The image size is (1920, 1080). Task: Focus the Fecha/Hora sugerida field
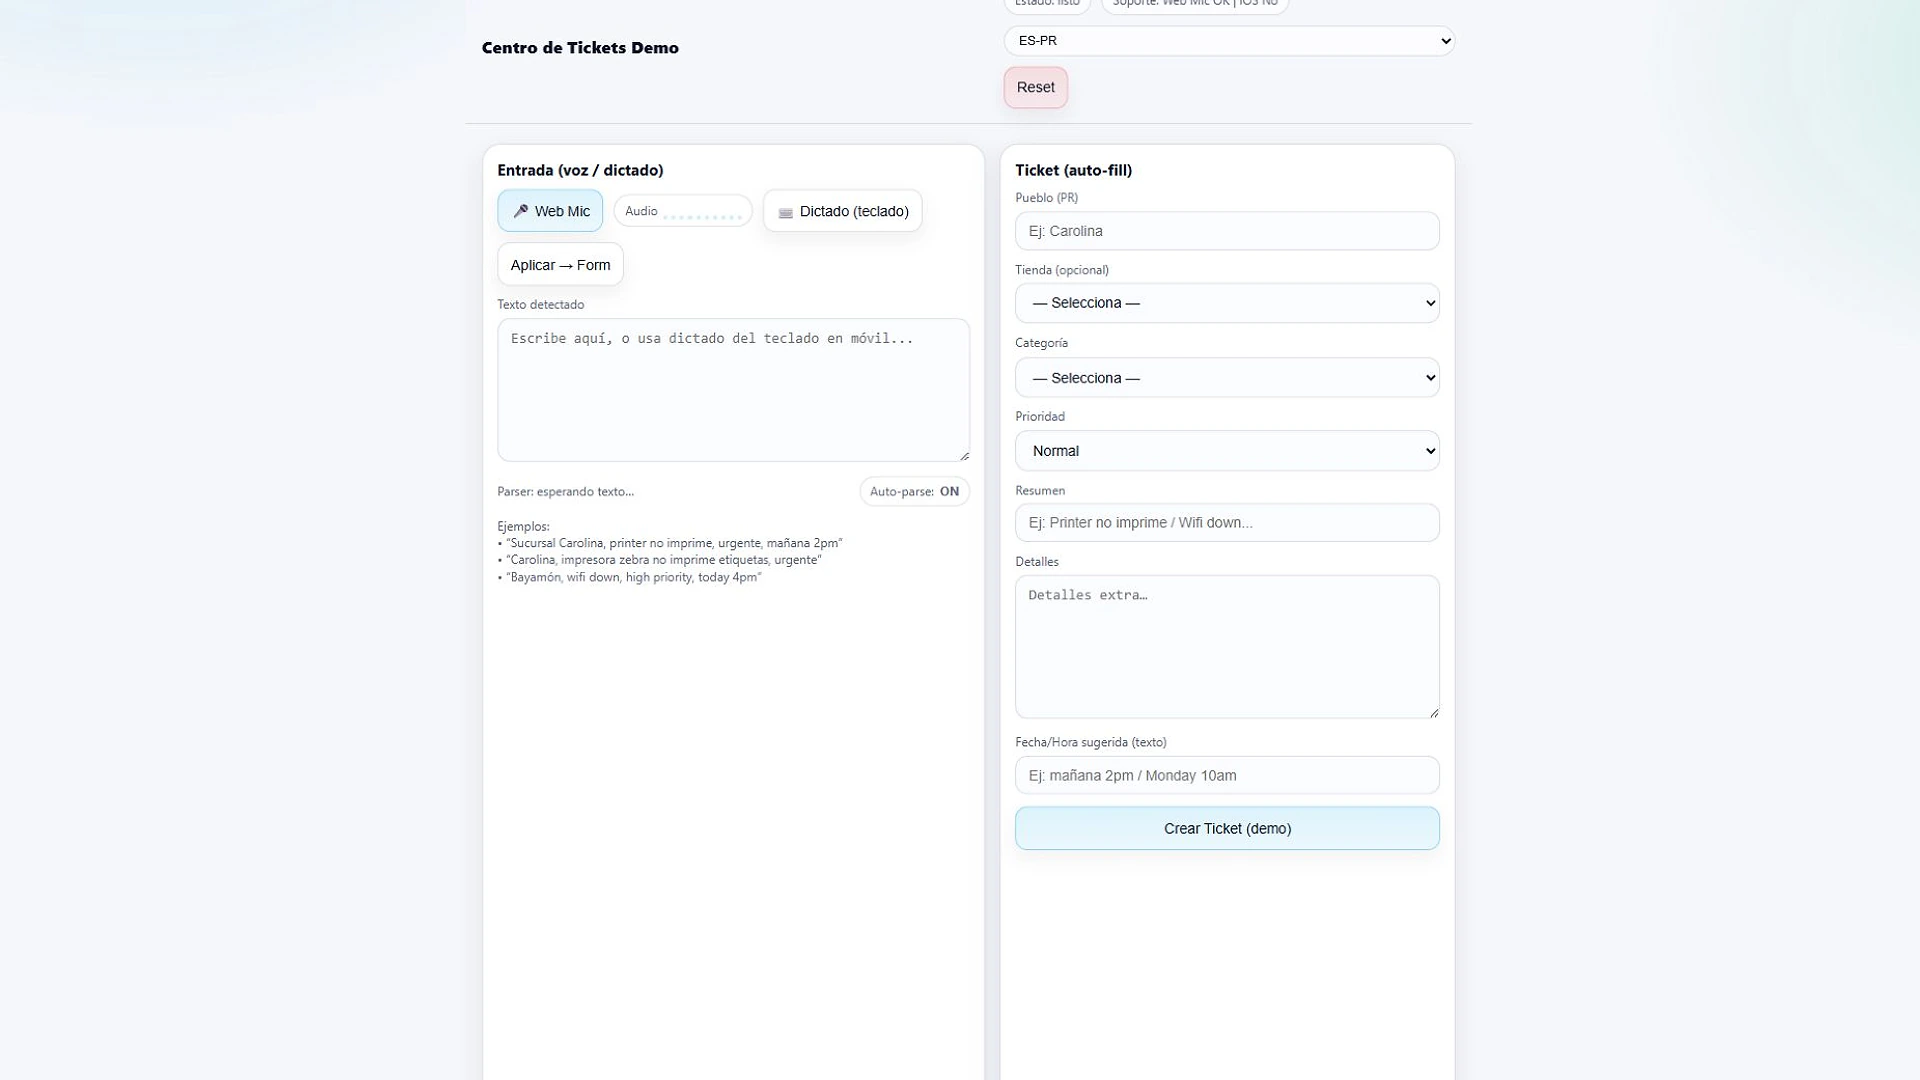click(1227, 775)
